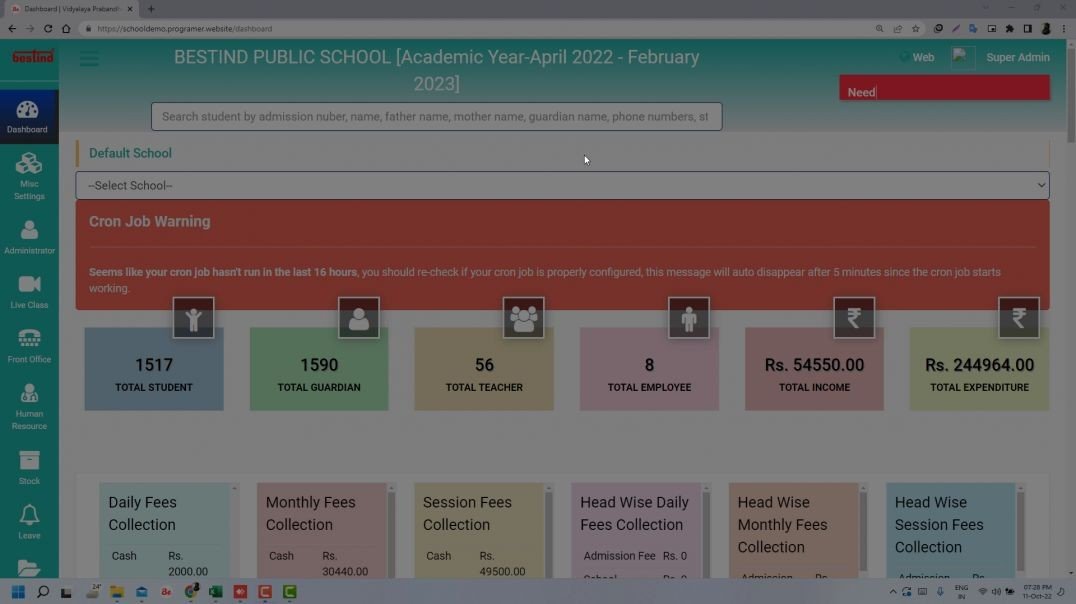Switch to the Dashboard browser tab

[x=70, y=8]
